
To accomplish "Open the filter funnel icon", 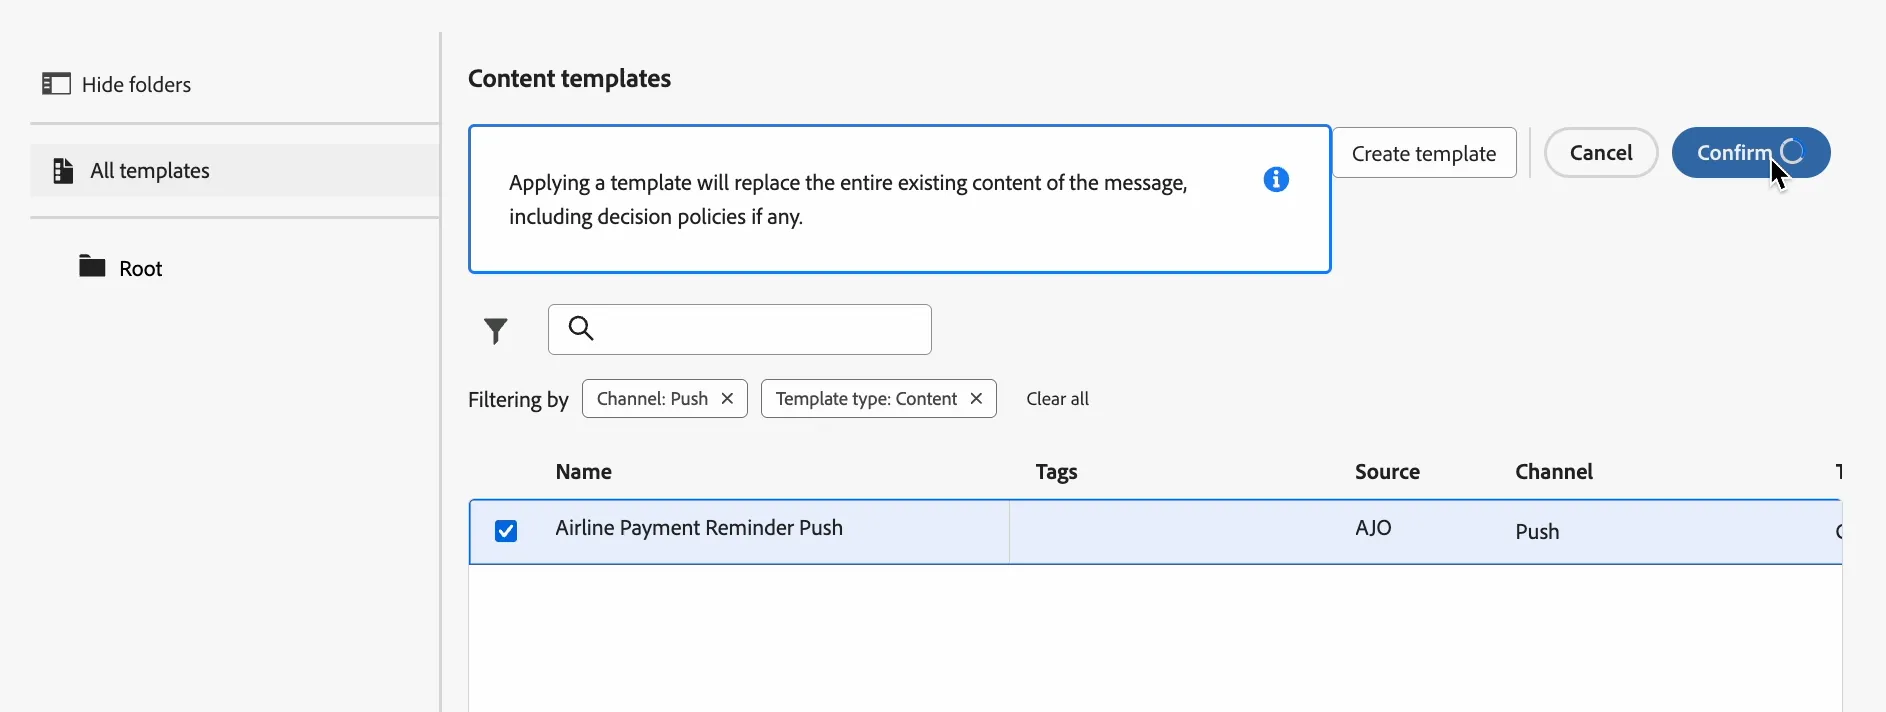I will pos(496,330).
